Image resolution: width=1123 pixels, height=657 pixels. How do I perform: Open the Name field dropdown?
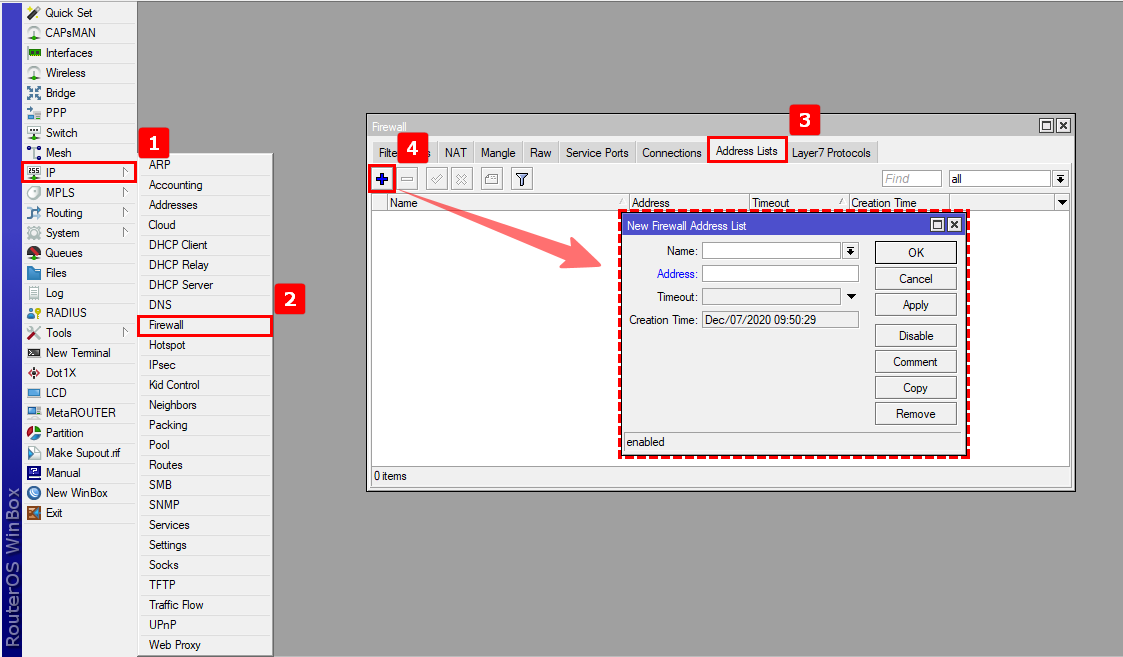point(851,251)
